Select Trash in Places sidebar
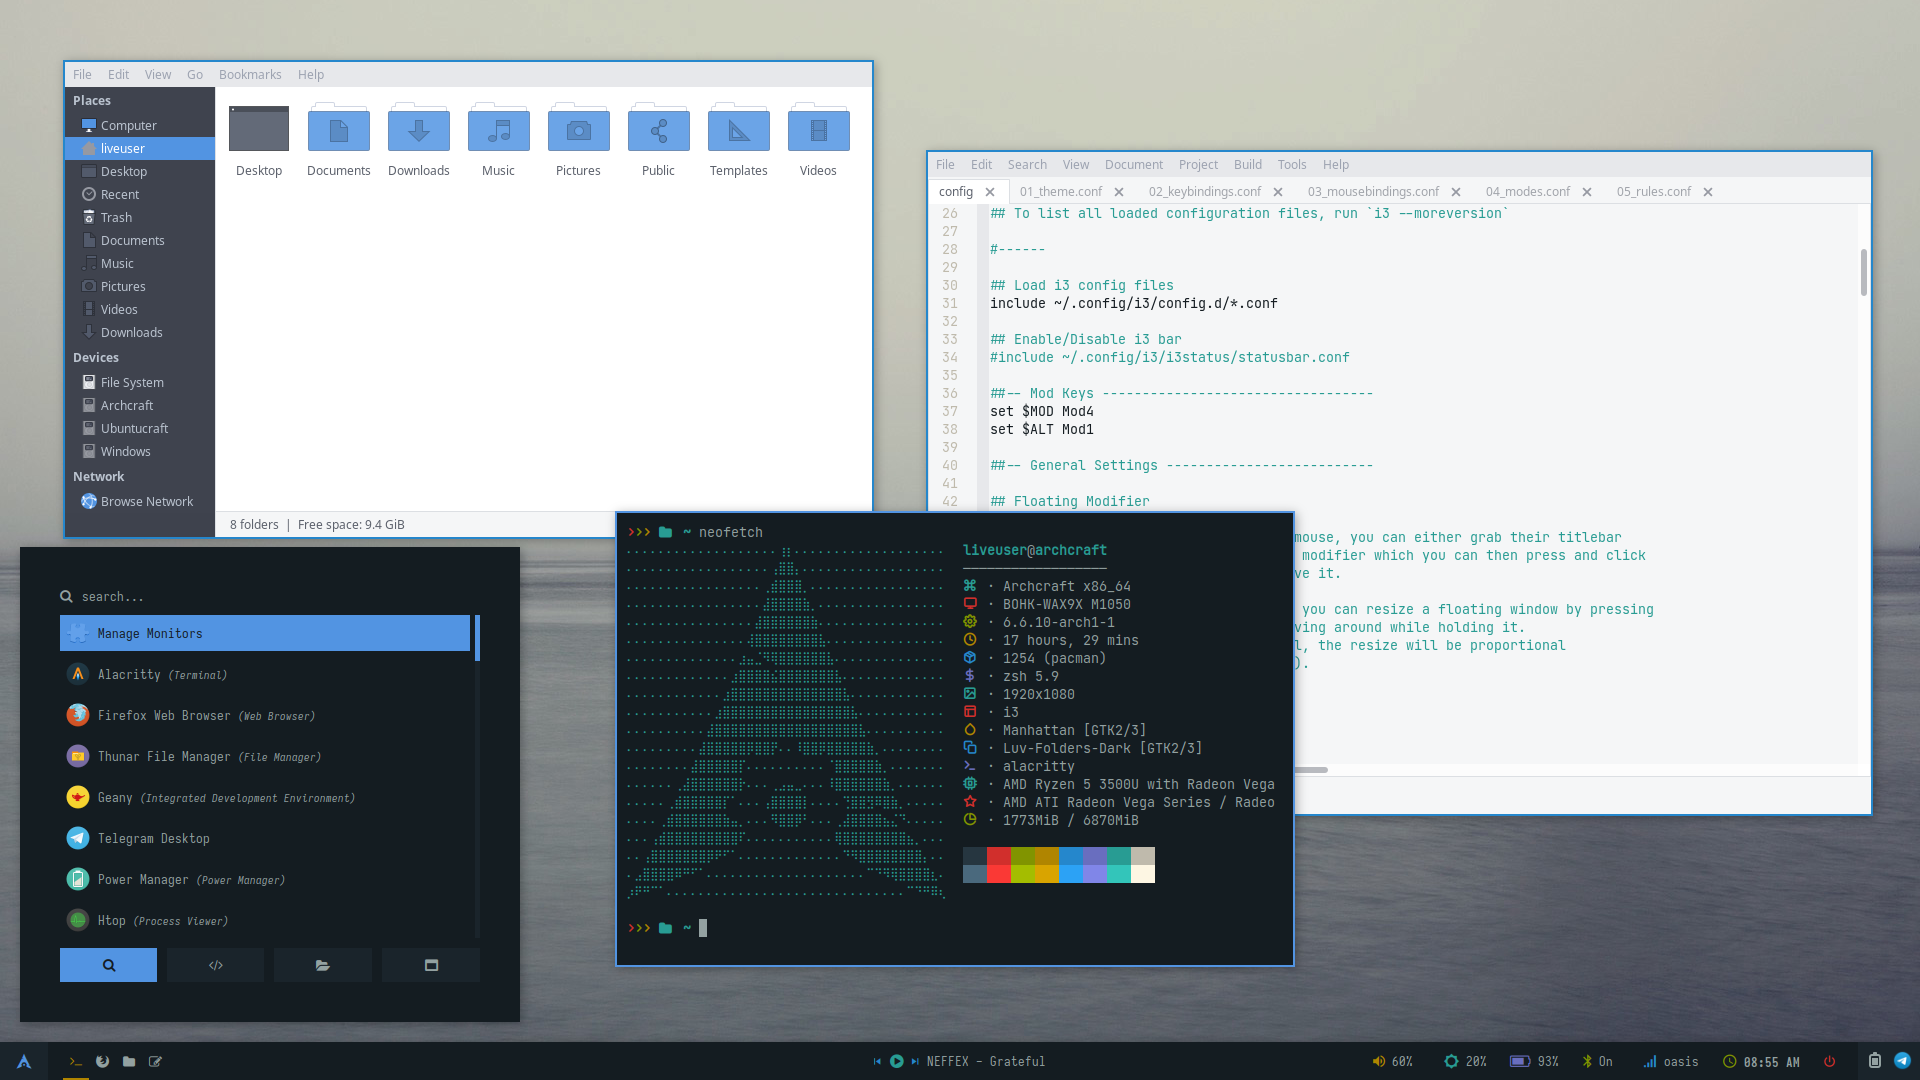This screenshot has height=1080, width=1920. pyautogui.click(x=116, y=218)
